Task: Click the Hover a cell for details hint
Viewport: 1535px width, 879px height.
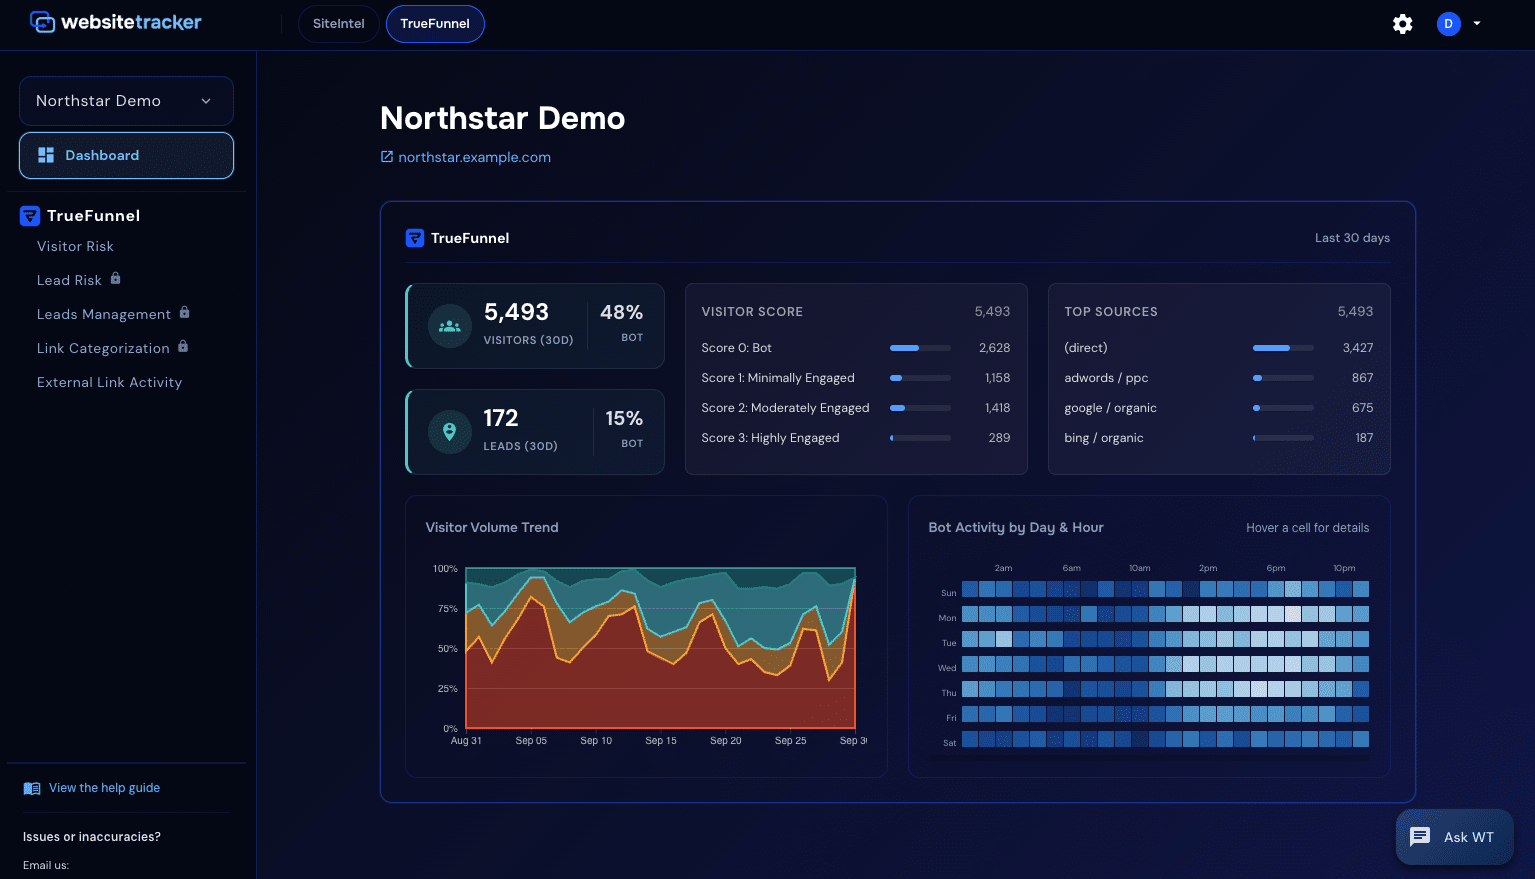Action: pos(1308,528)
